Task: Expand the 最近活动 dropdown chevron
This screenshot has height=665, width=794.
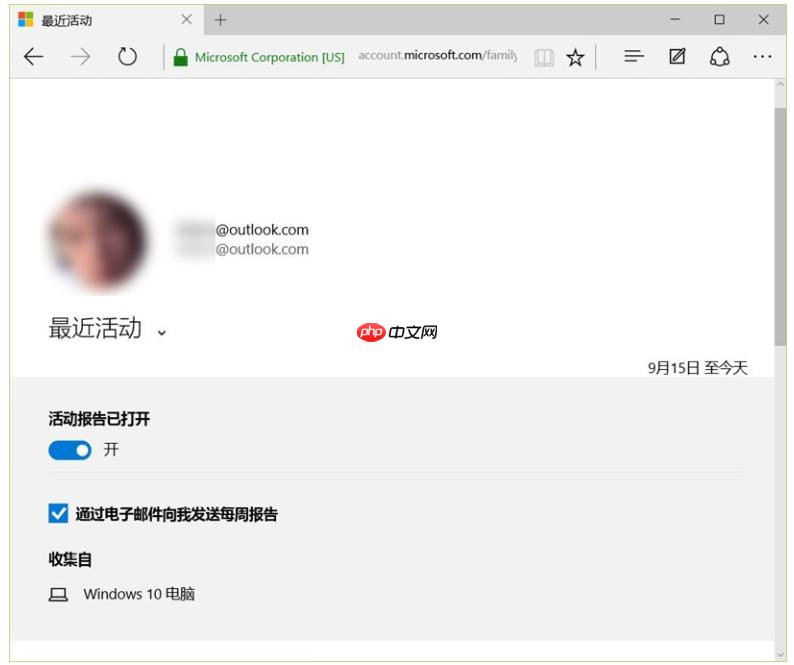Action: (x=162, y=333)
